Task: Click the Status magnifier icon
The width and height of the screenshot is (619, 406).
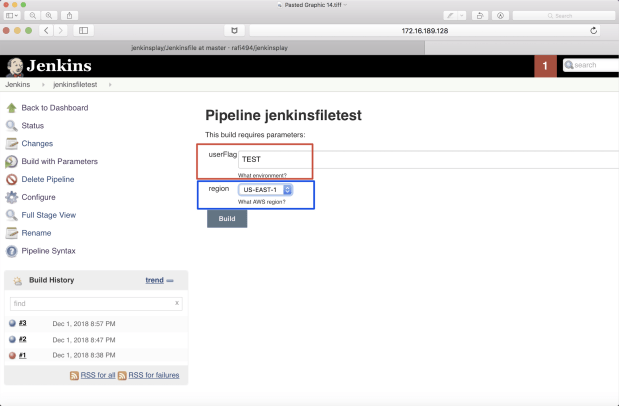Action: click(11, 126)
